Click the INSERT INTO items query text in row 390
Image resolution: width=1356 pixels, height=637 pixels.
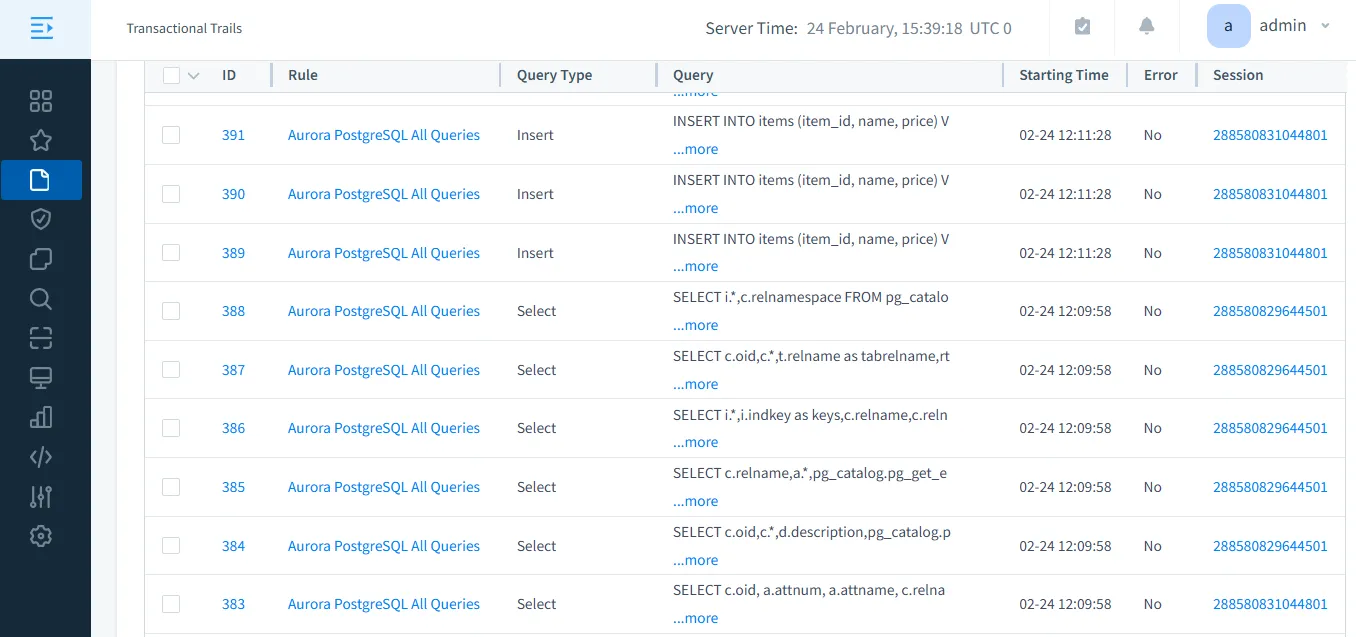coord(811,180)
